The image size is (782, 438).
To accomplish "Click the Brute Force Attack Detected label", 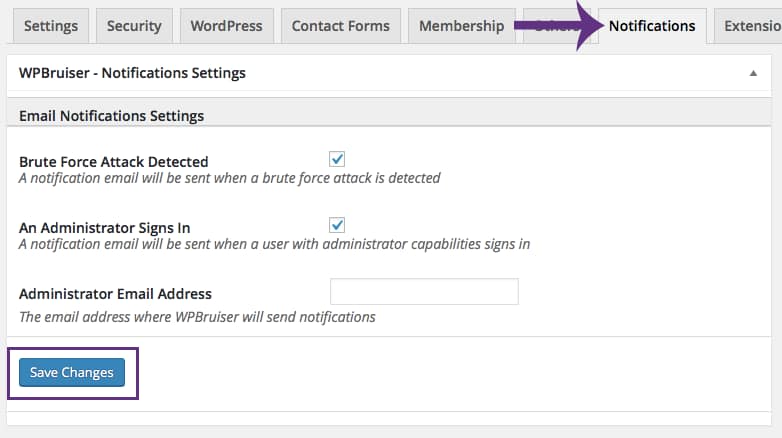I will pyautogui.click(x=114, y=162).
